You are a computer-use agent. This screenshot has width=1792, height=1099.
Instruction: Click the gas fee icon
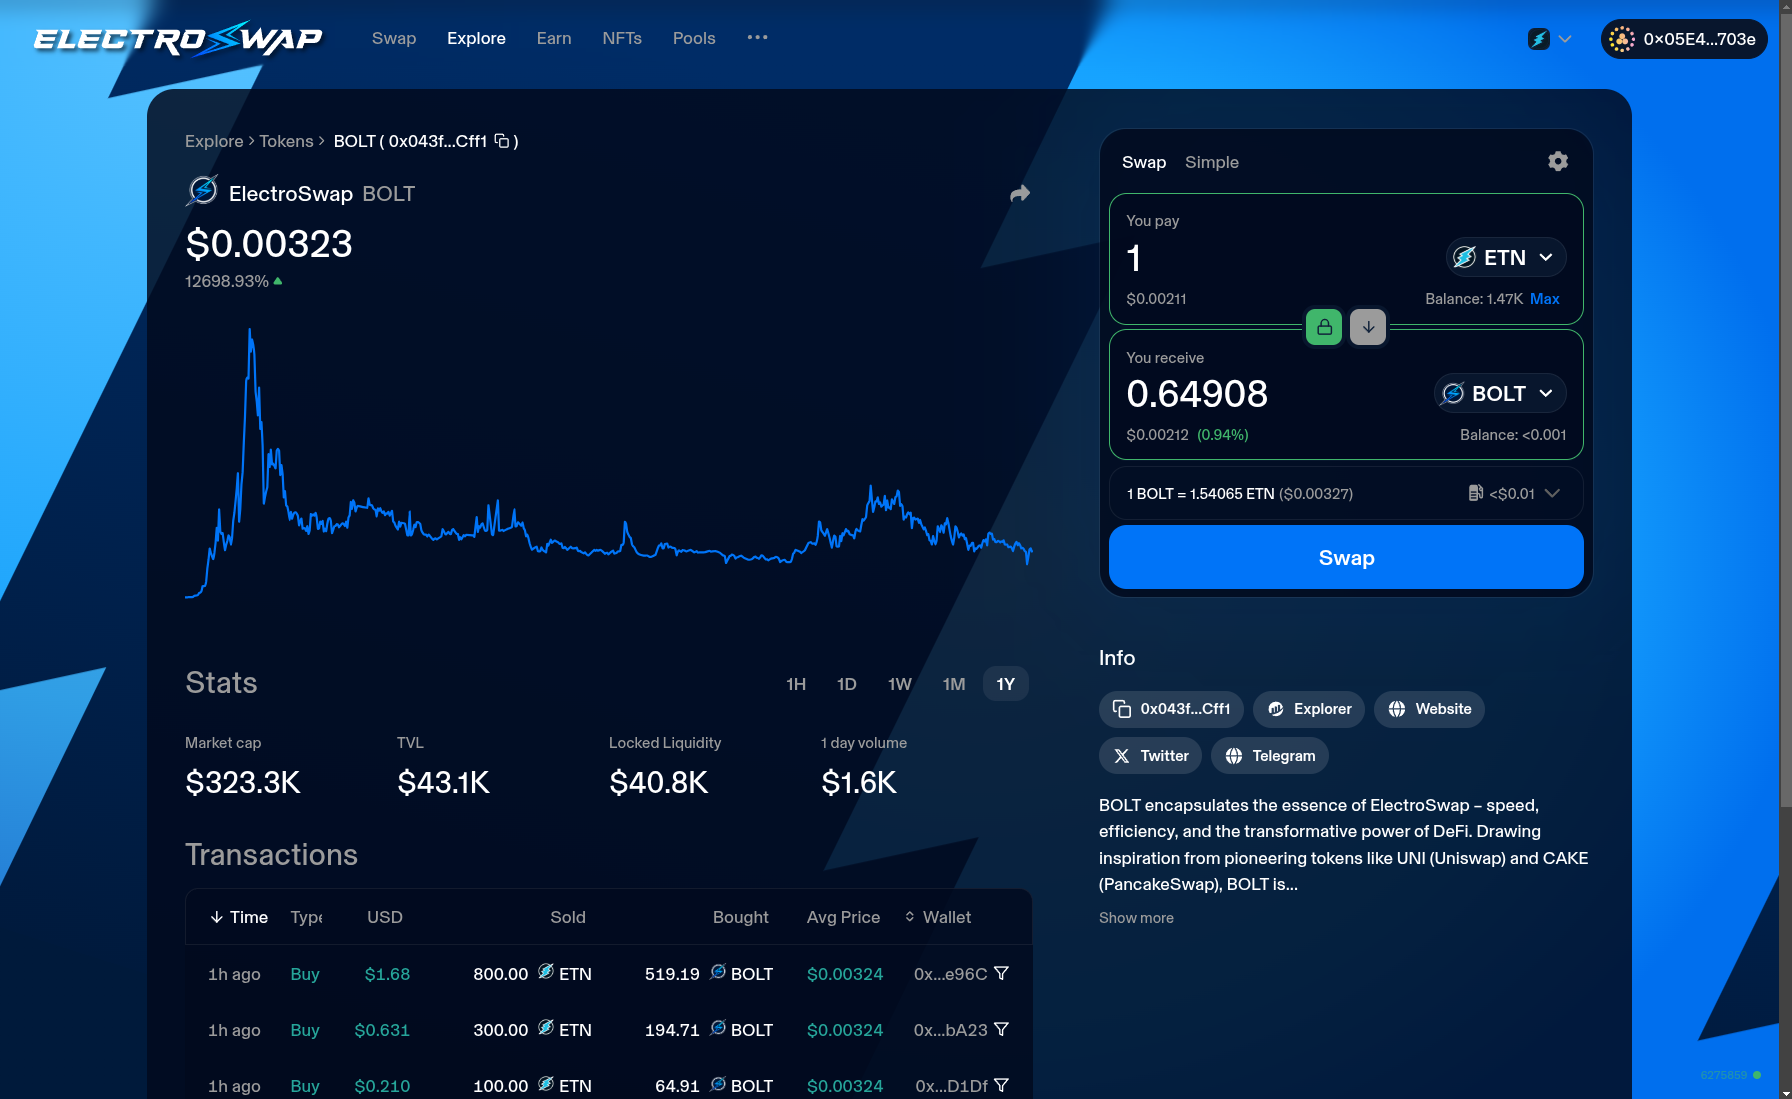(1475, 493)
